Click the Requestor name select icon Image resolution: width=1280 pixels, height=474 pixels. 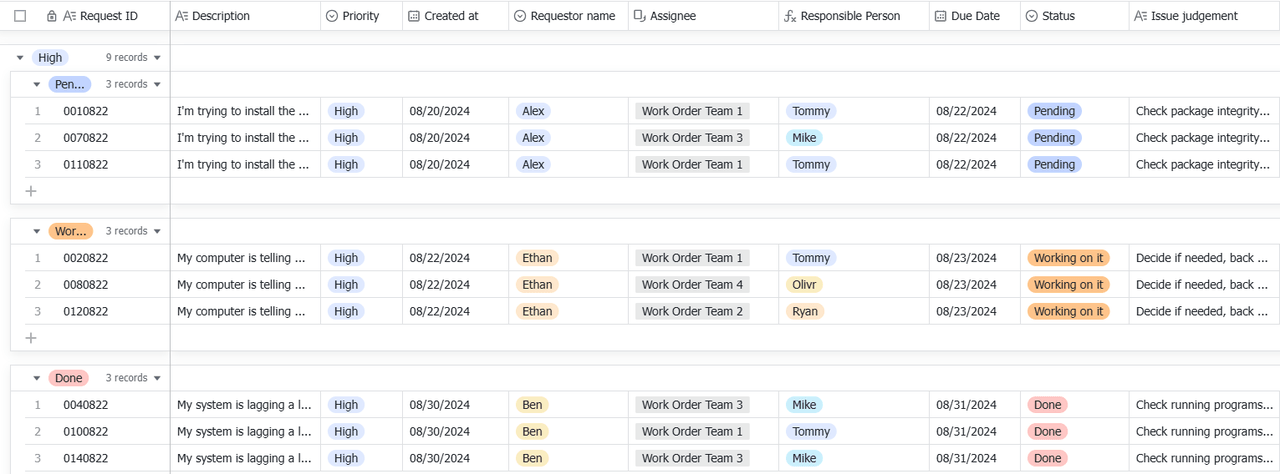(519, 16)
